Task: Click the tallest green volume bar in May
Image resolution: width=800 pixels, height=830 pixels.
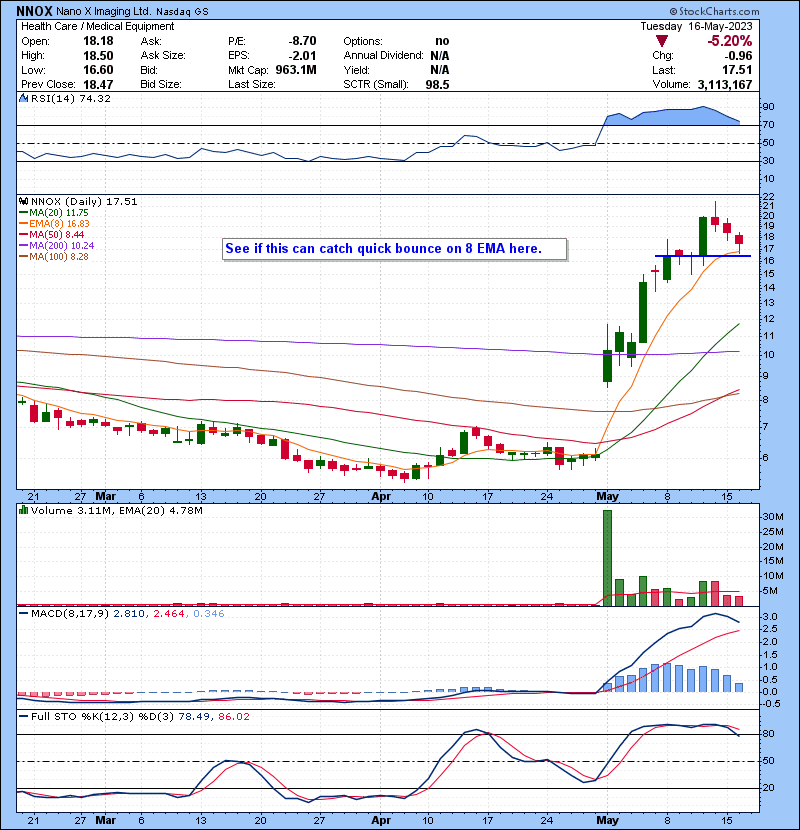Action: 607,558
